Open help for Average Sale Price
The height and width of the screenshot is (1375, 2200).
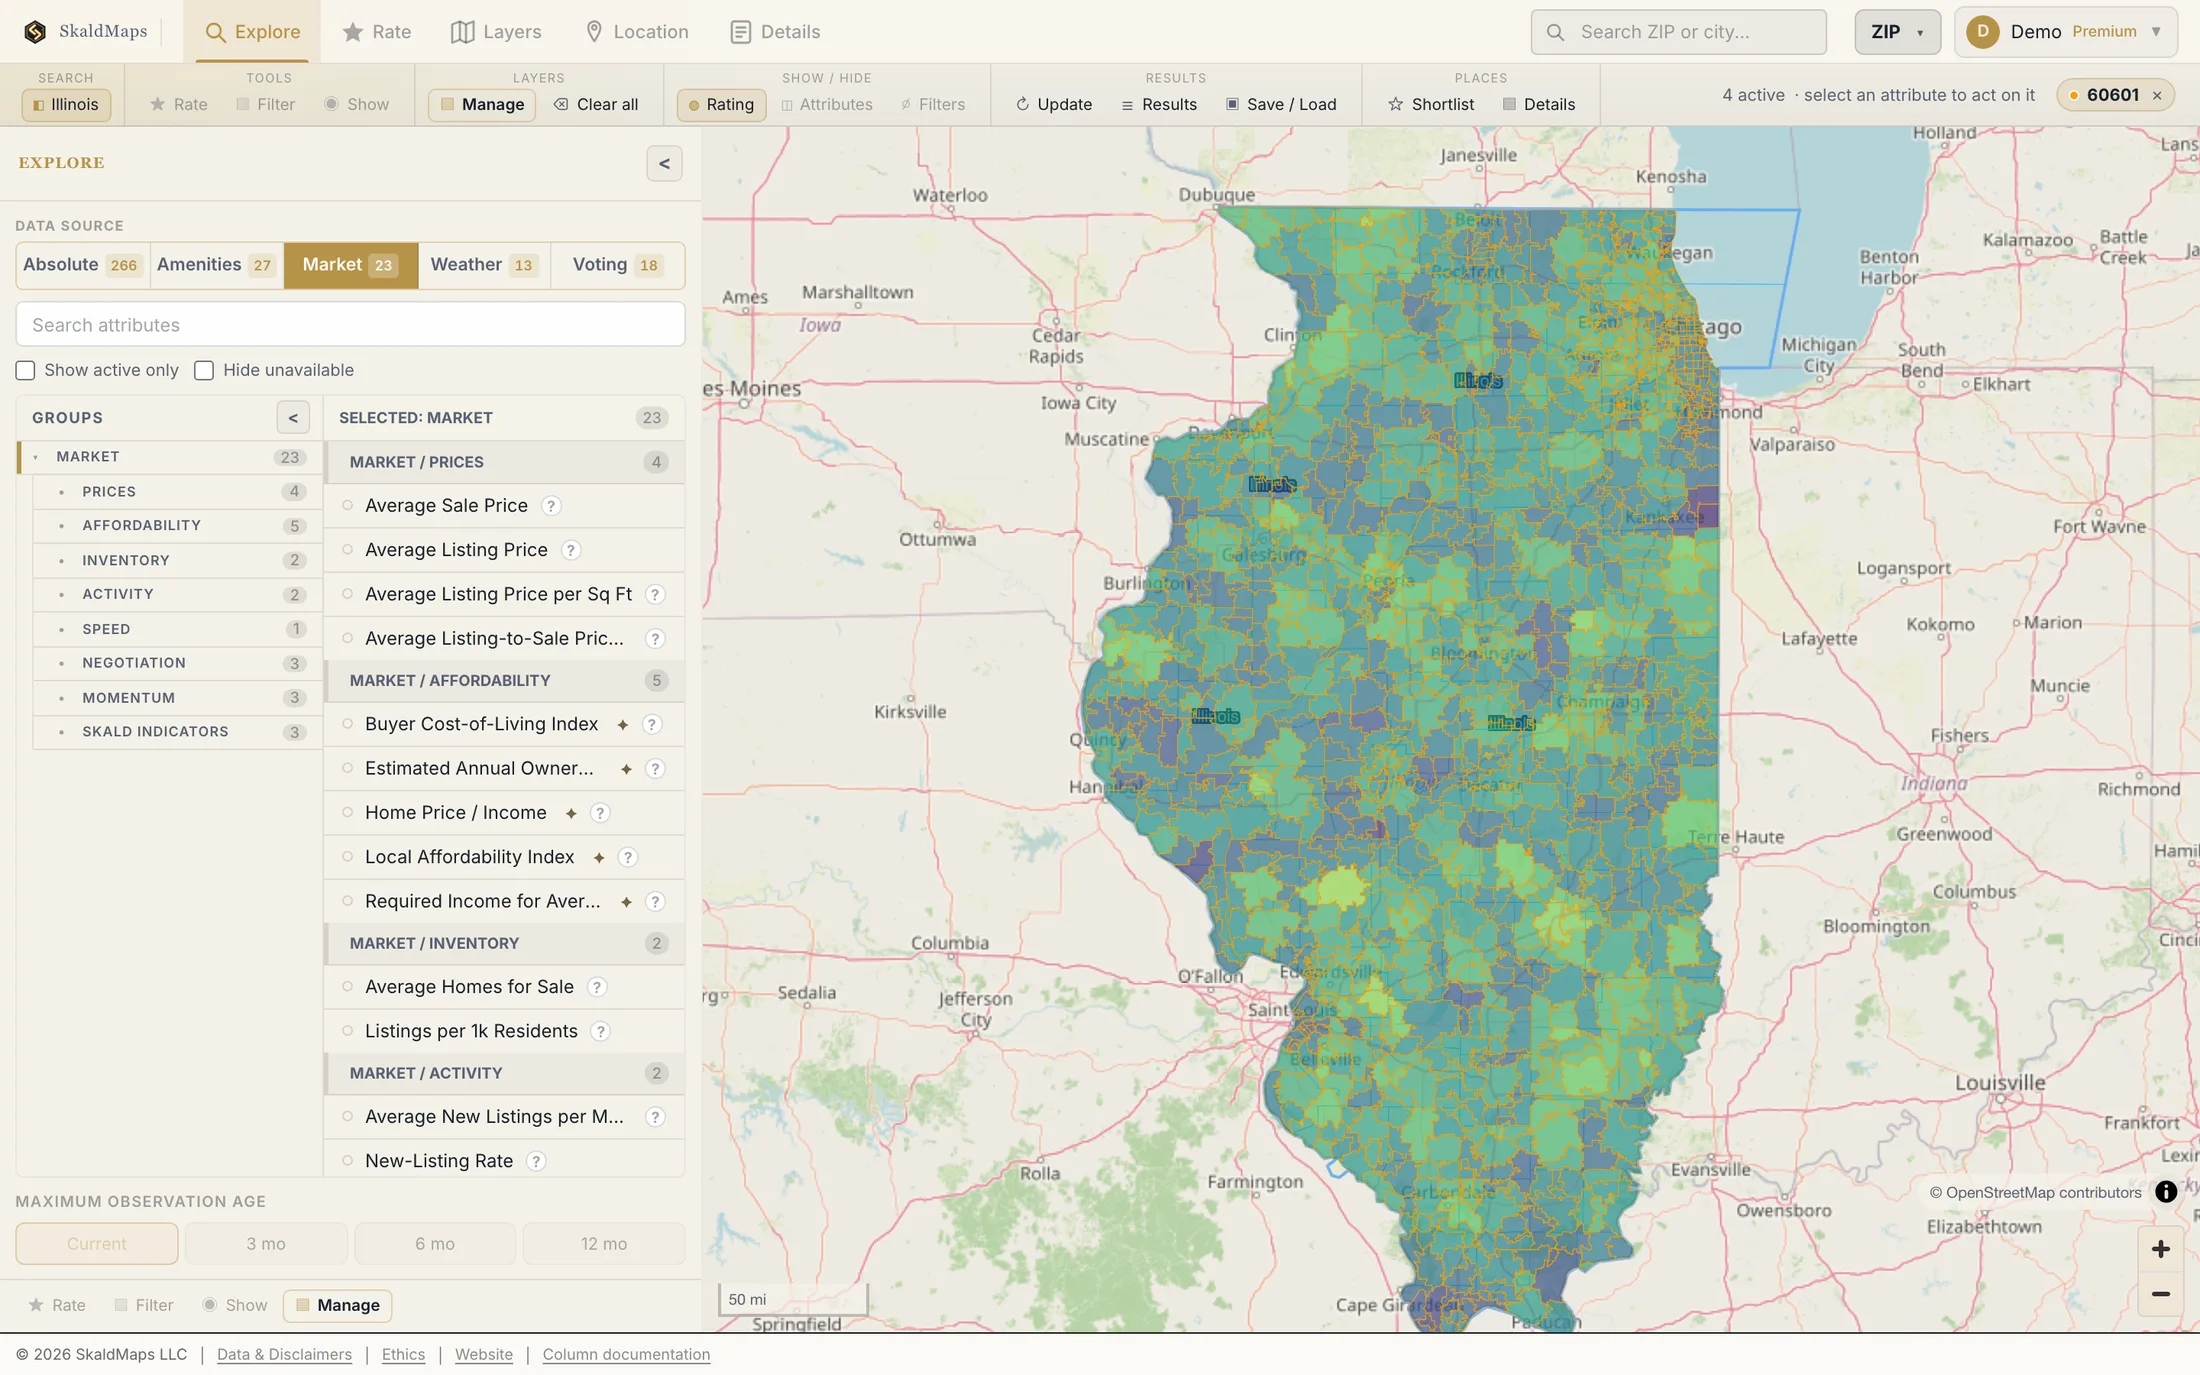coord(551,506)
